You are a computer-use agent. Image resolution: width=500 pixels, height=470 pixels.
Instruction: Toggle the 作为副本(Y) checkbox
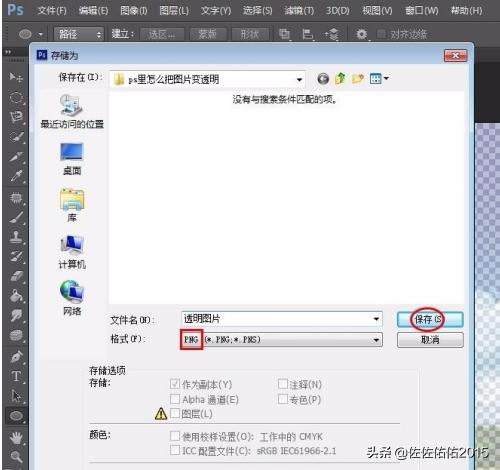pyautogui.click(x=175, y=384)
